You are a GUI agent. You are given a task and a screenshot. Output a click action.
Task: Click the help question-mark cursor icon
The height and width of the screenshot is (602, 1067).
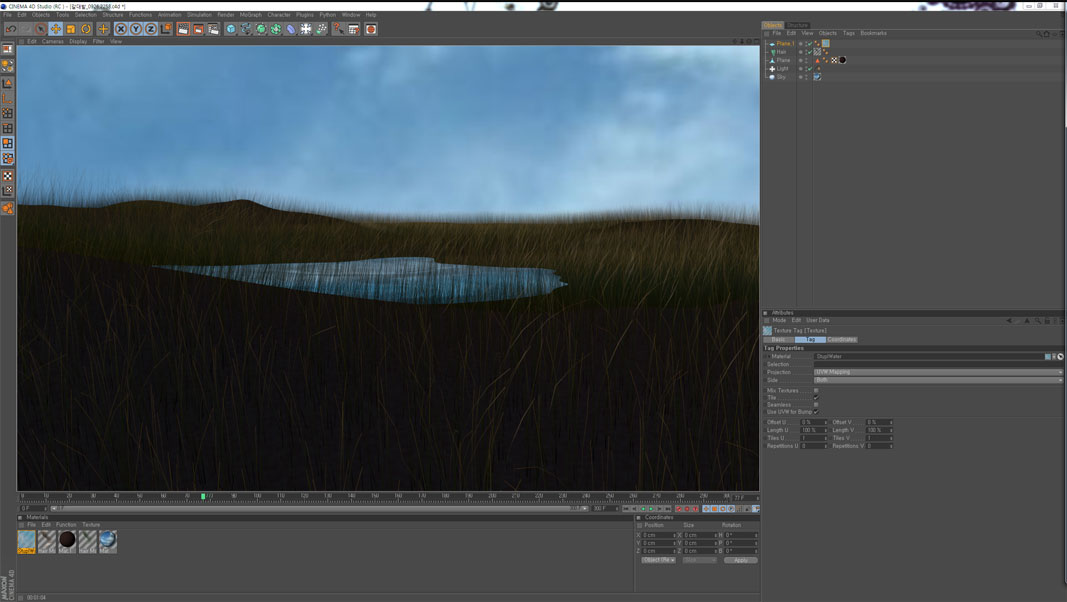[338, 29]
